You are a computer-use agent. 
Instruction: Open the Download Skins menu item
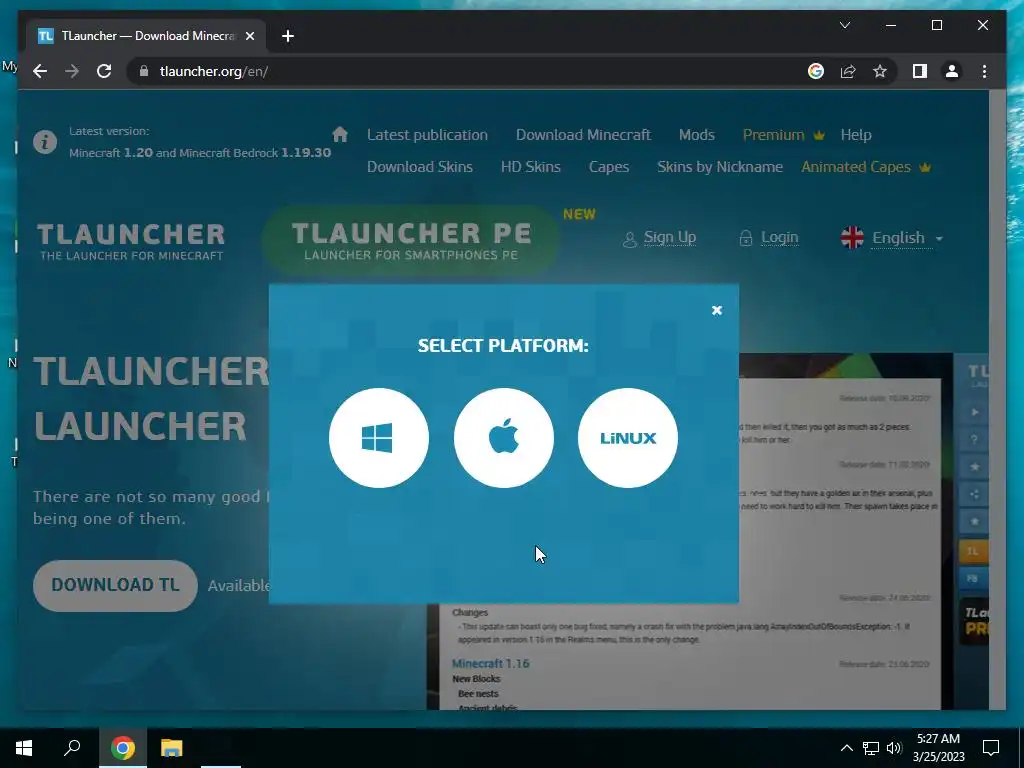[x=419, y=167]
